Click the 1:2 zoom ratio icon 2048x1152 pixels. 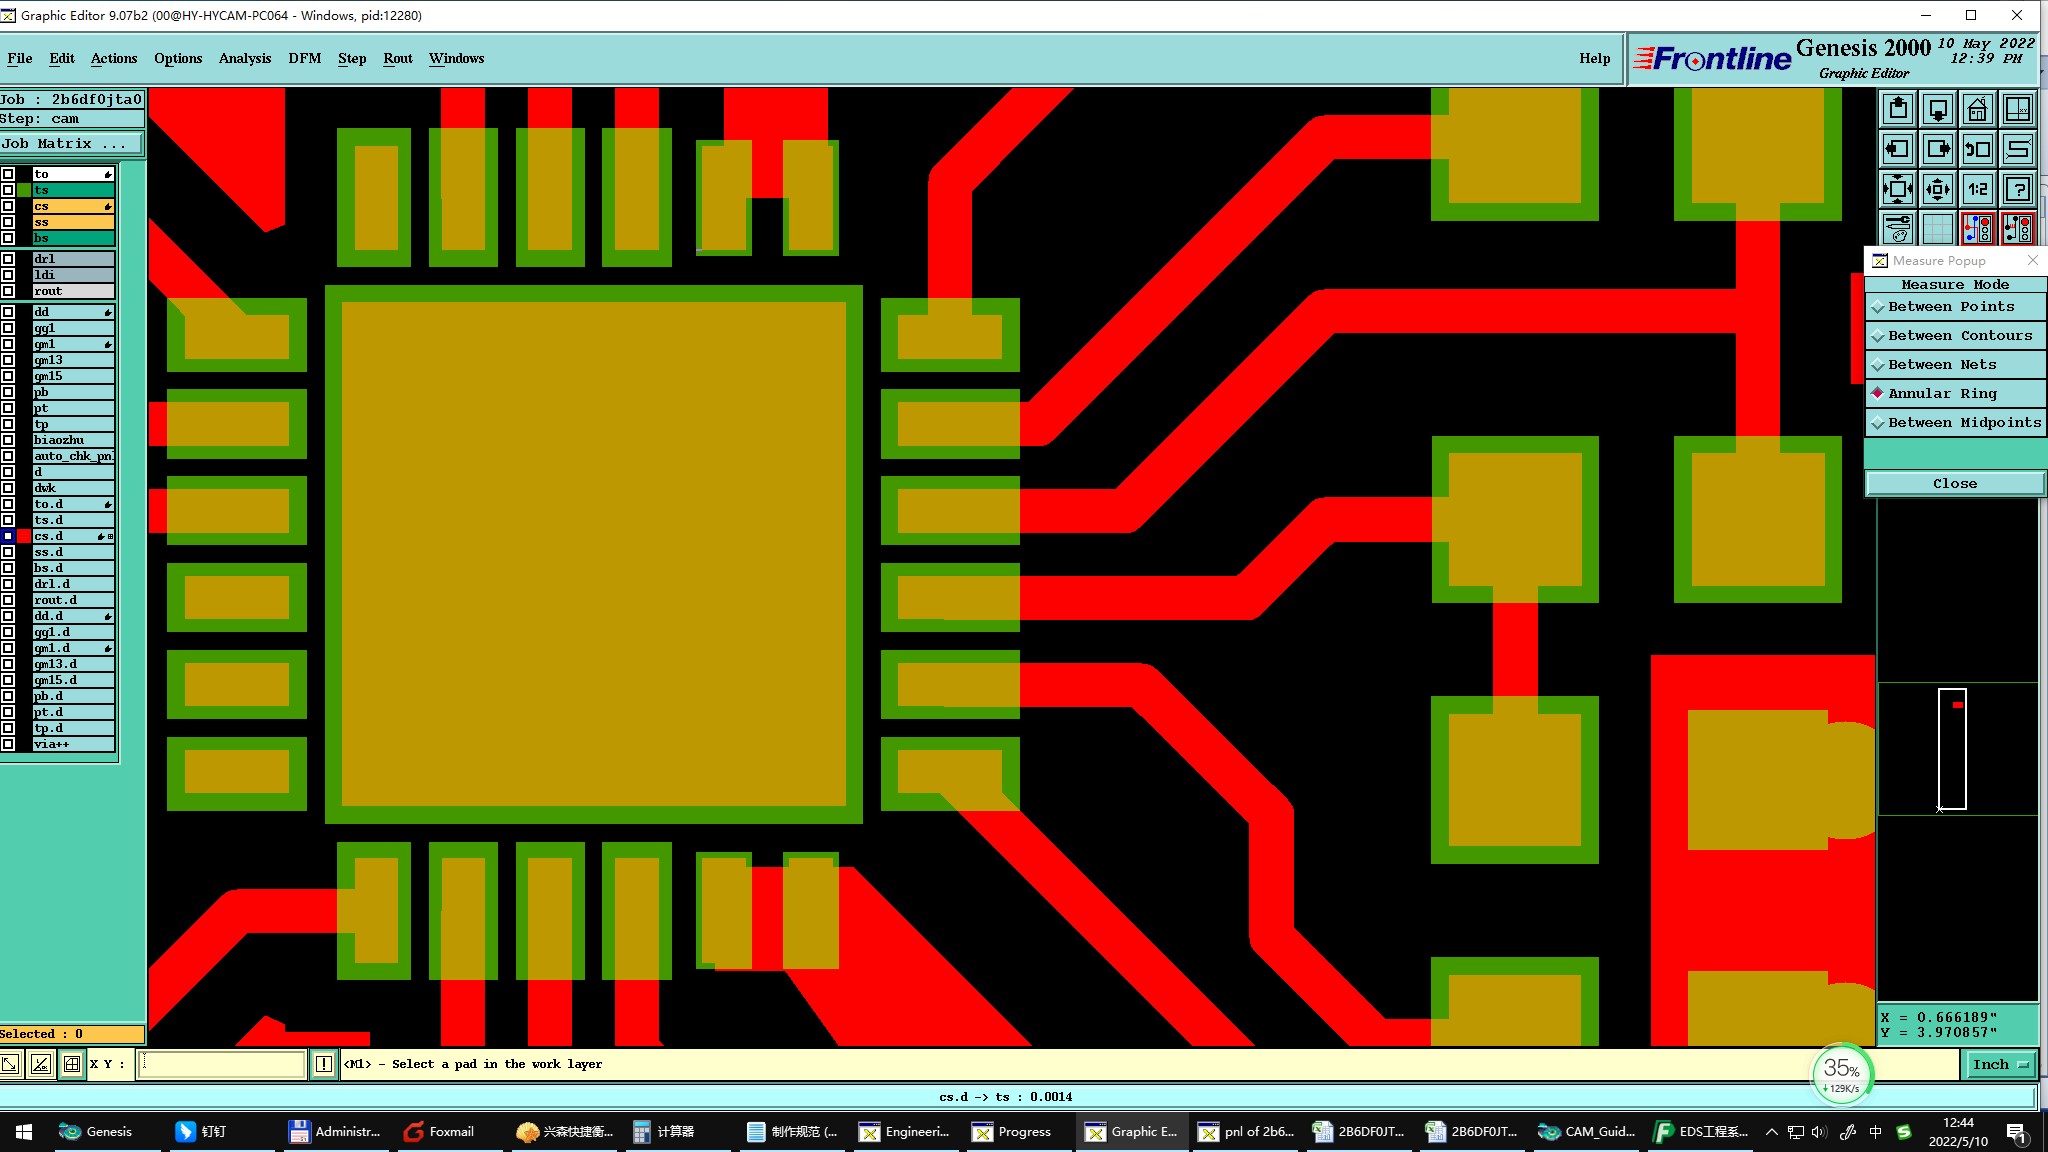point(1977,189)
